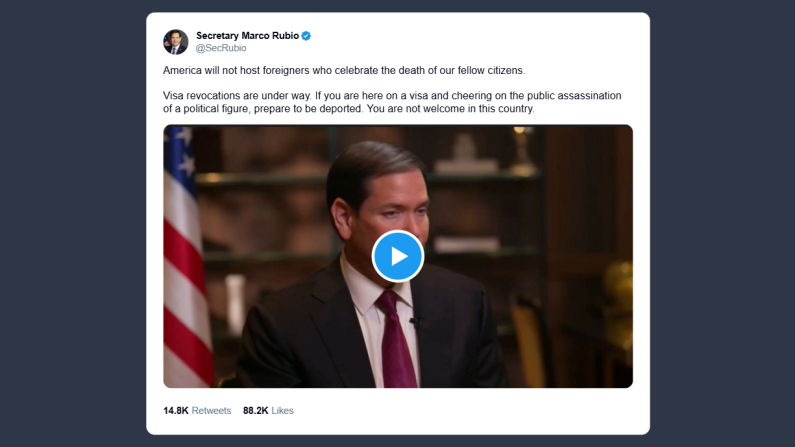This screenshot has width=795, height=447.
Task: Click the dark background outside the tweet card
Action: tap(70, 220)
